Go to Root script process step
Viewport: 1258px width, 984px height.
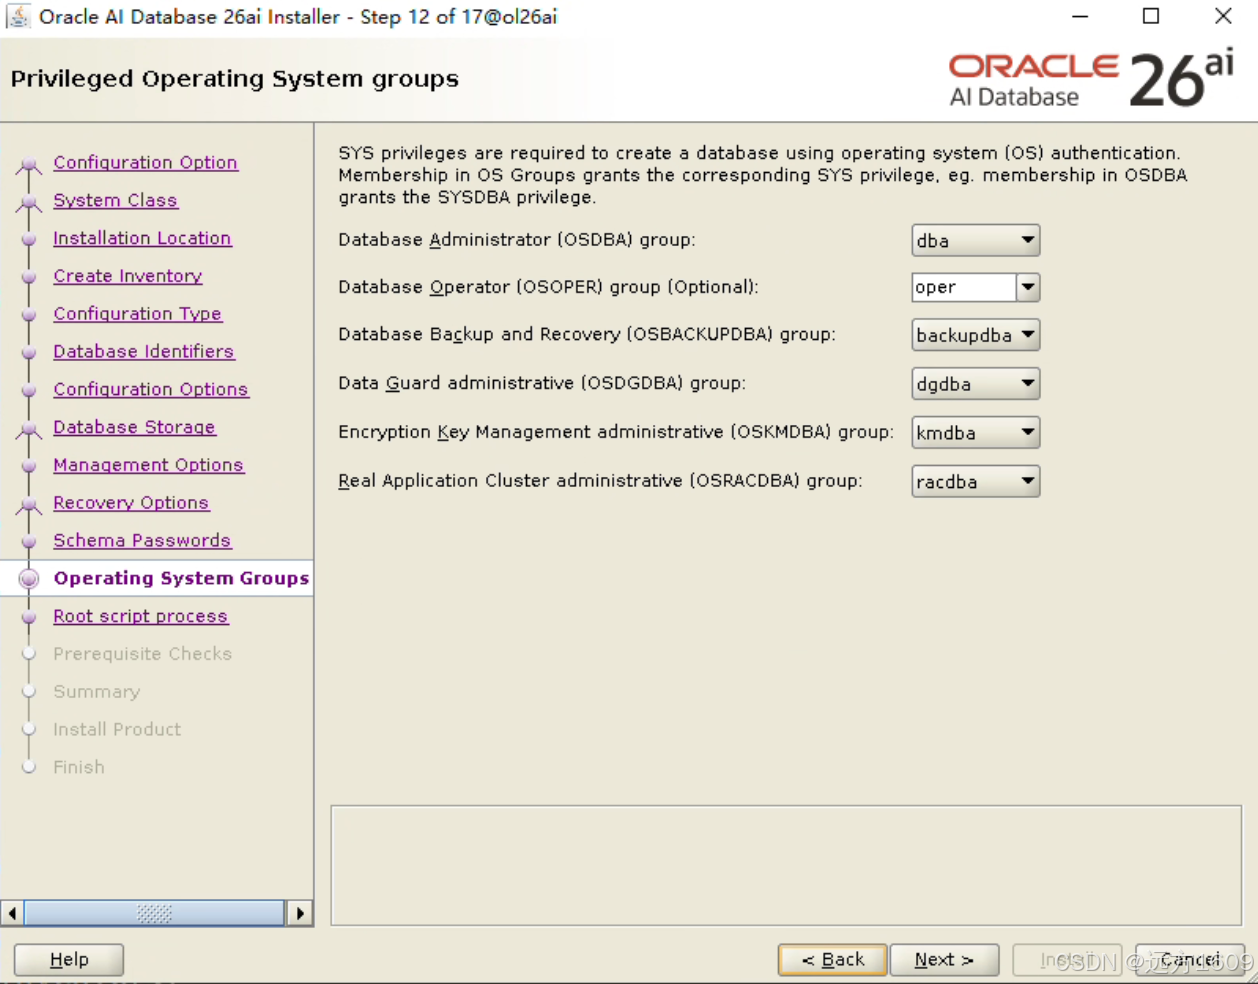pyautogui.click(x=140, y=616)
